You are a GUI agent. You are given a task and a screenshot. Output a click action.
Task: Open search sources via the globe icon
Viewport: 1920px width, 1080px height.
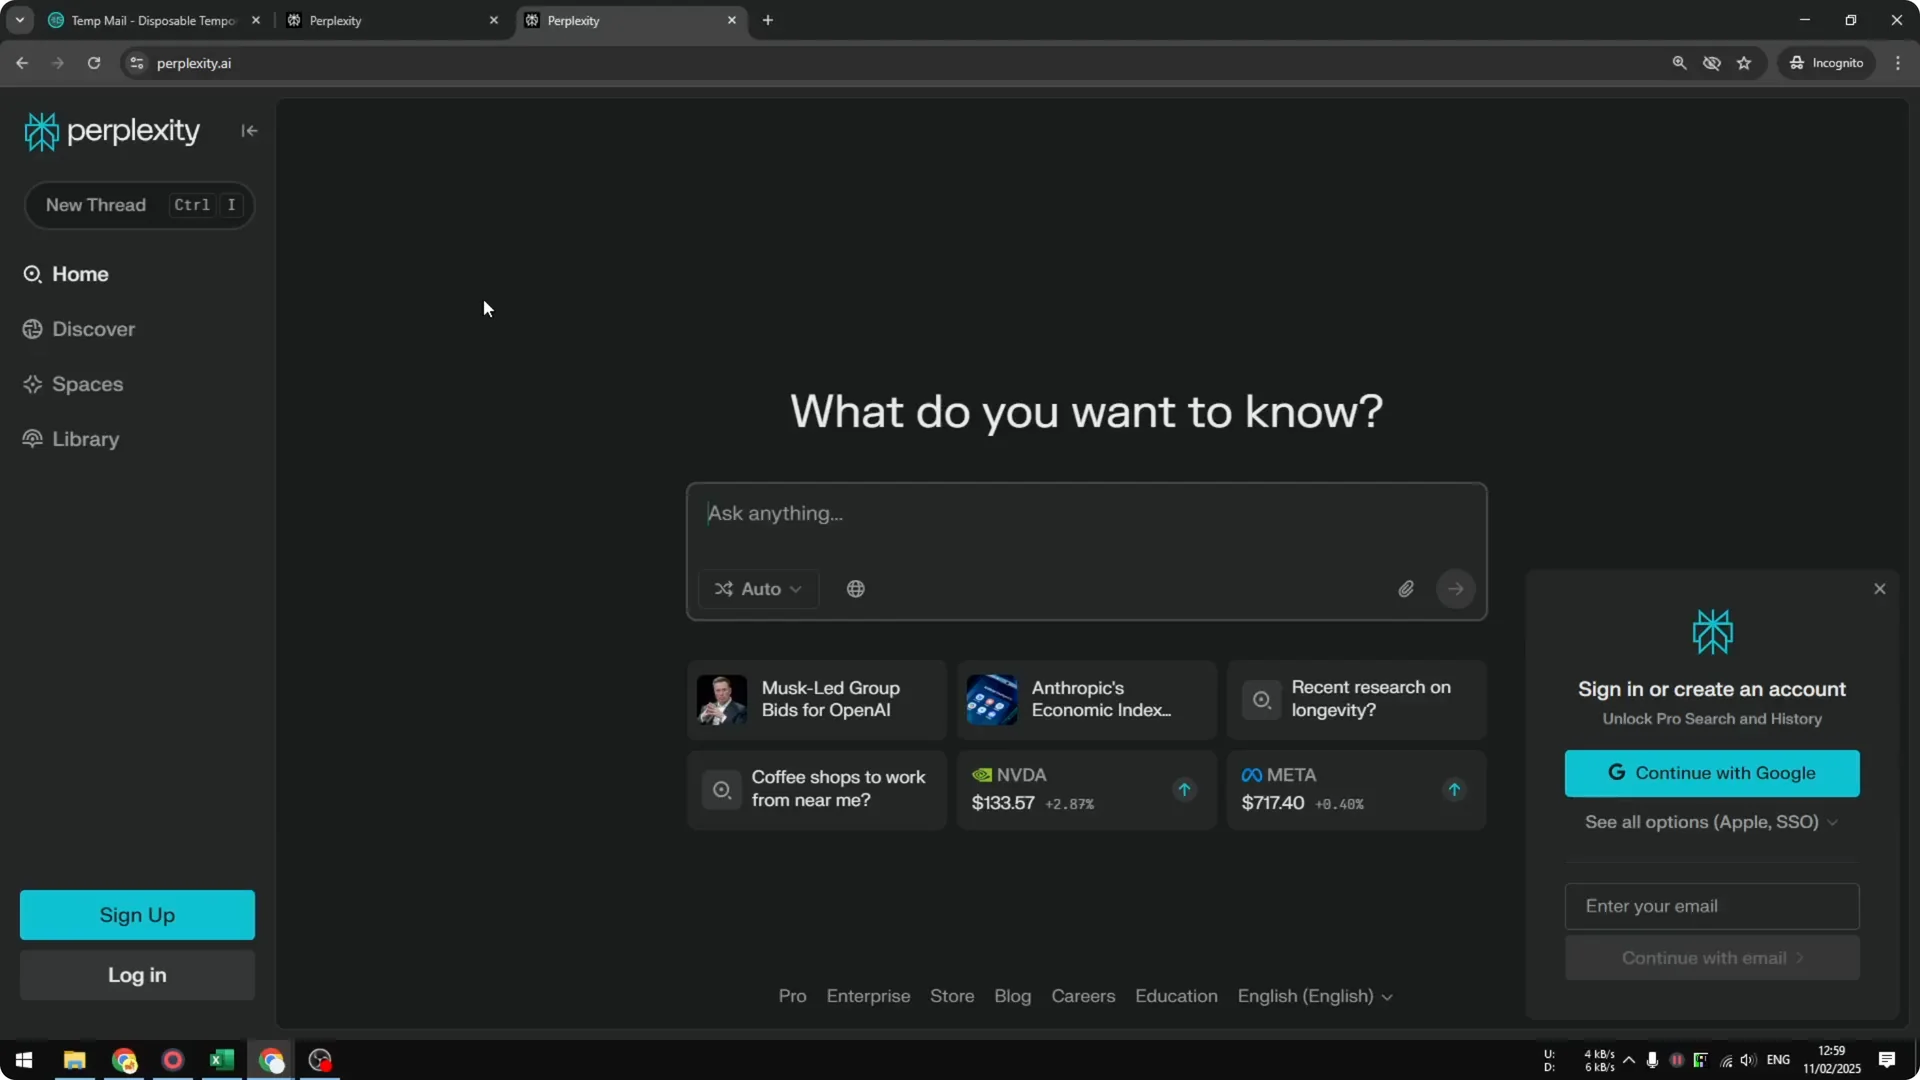(x=855, y=589)
